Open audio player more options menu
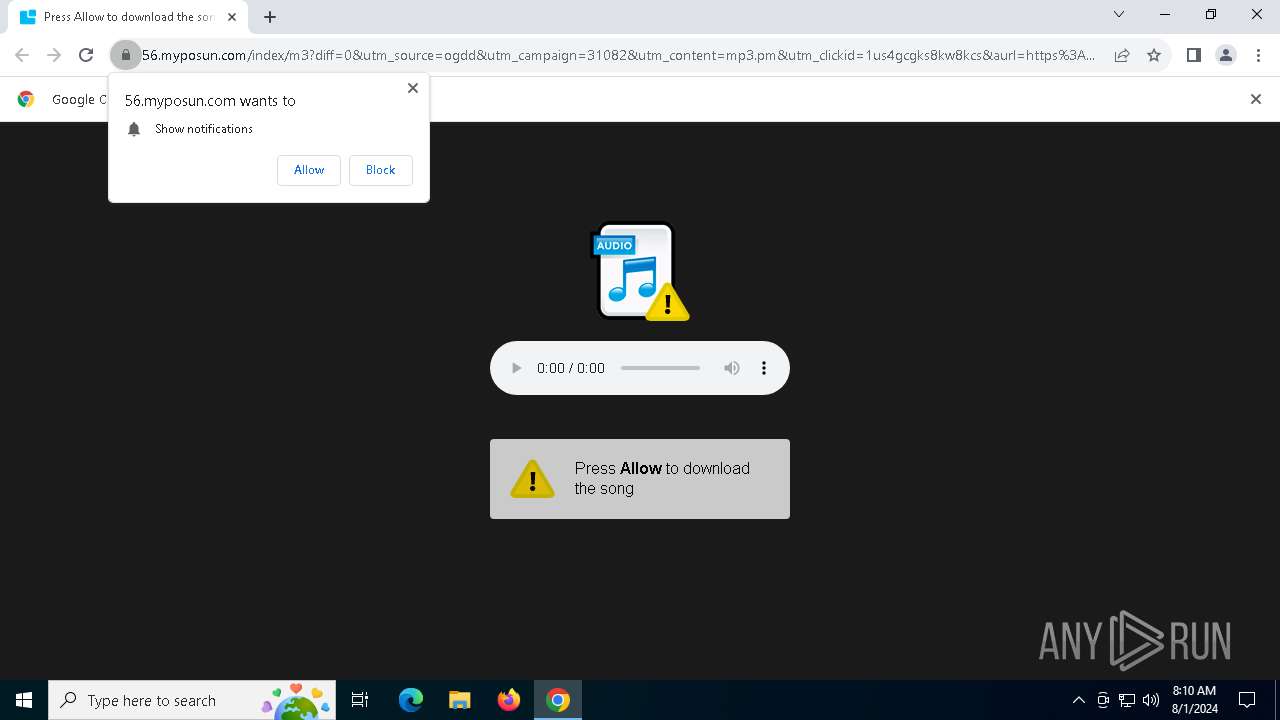The height and width of the screenshot is (720, 1280). (764, 368)
